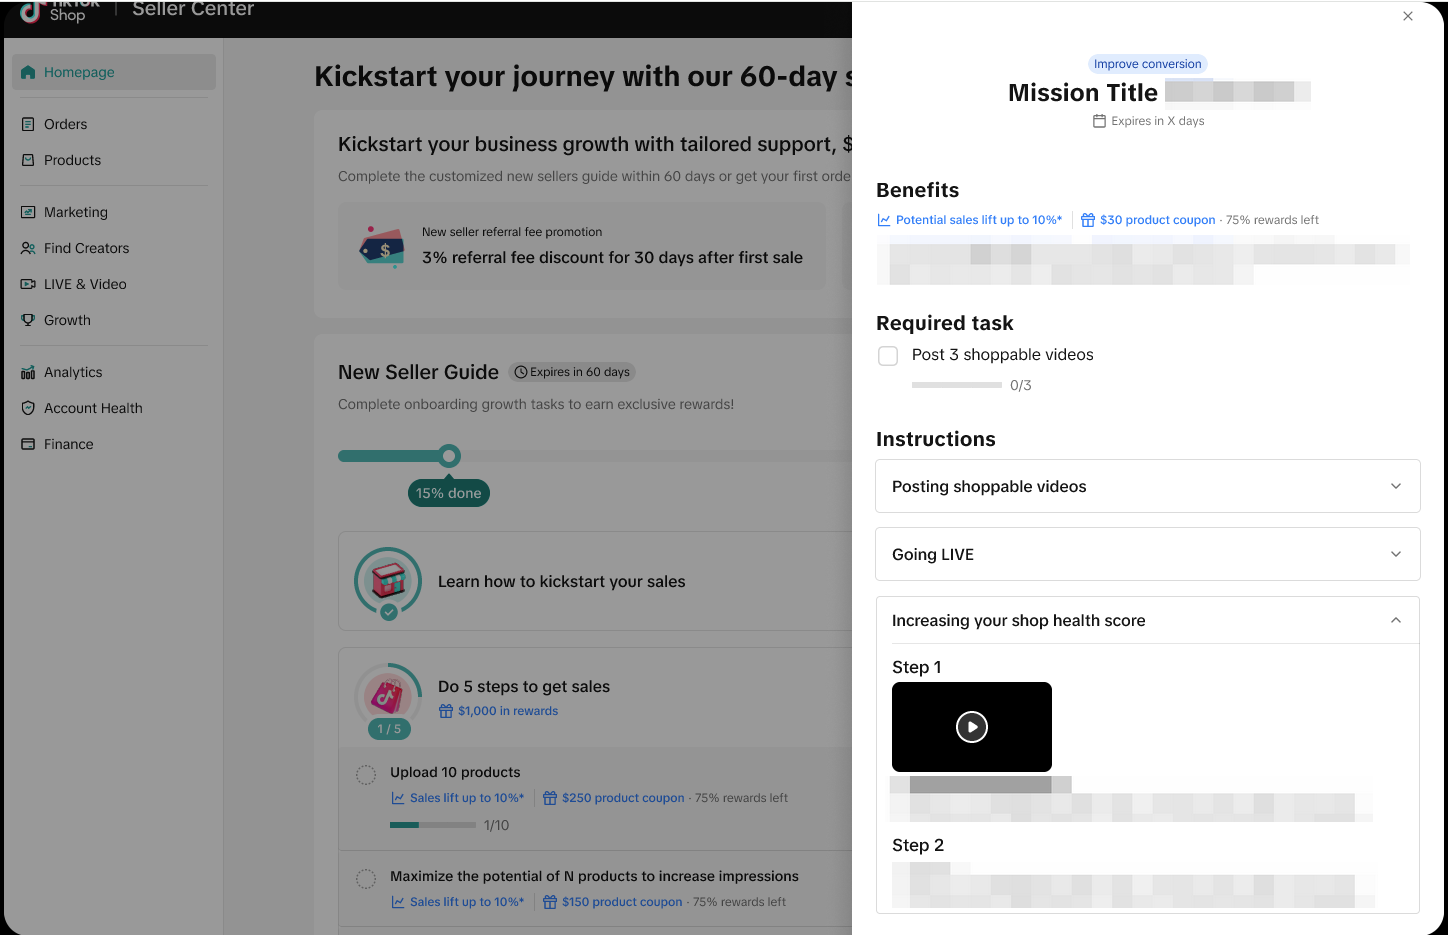Click the LIVE & Video camera icon
This screenshot has height=935, width=1448.
click(x=28, y=284)
